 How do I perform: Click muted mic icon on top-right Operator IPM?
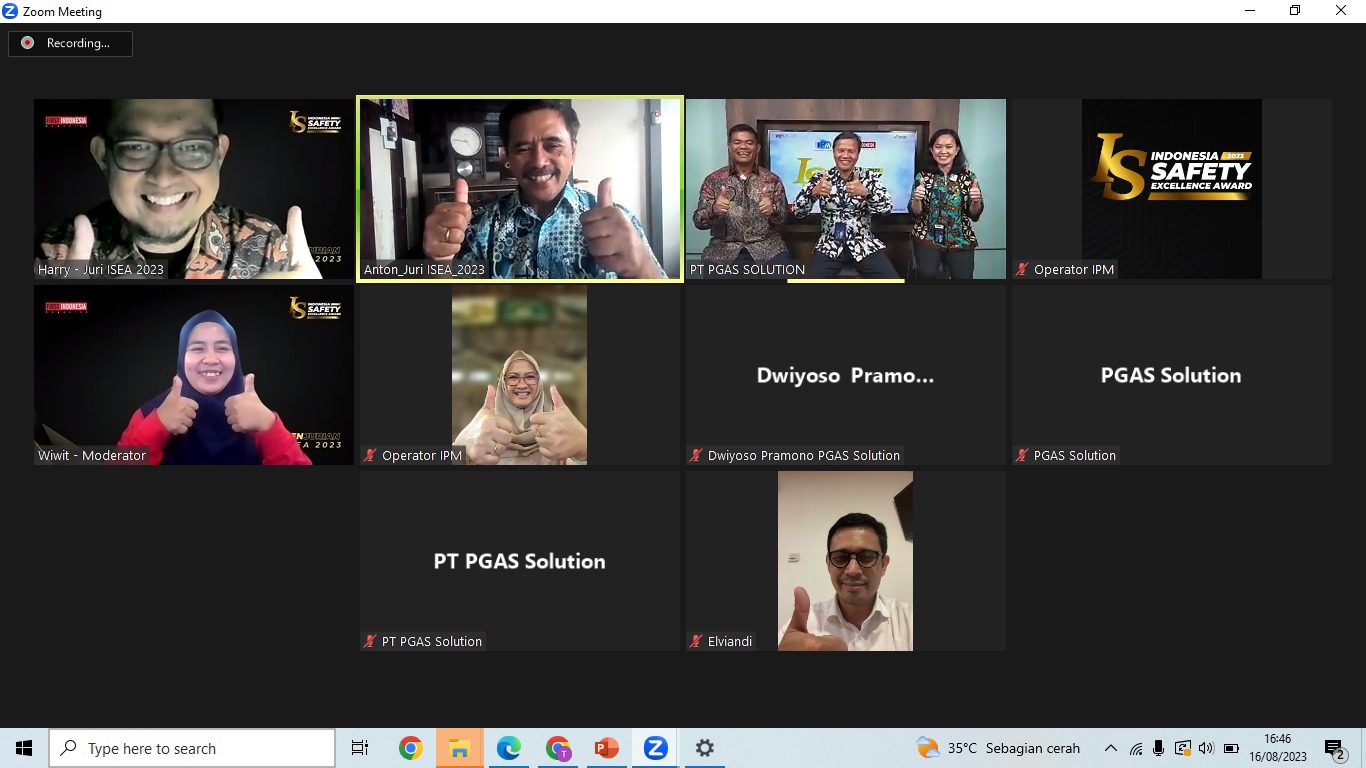pyautogui.click(x=1022, y=269)
